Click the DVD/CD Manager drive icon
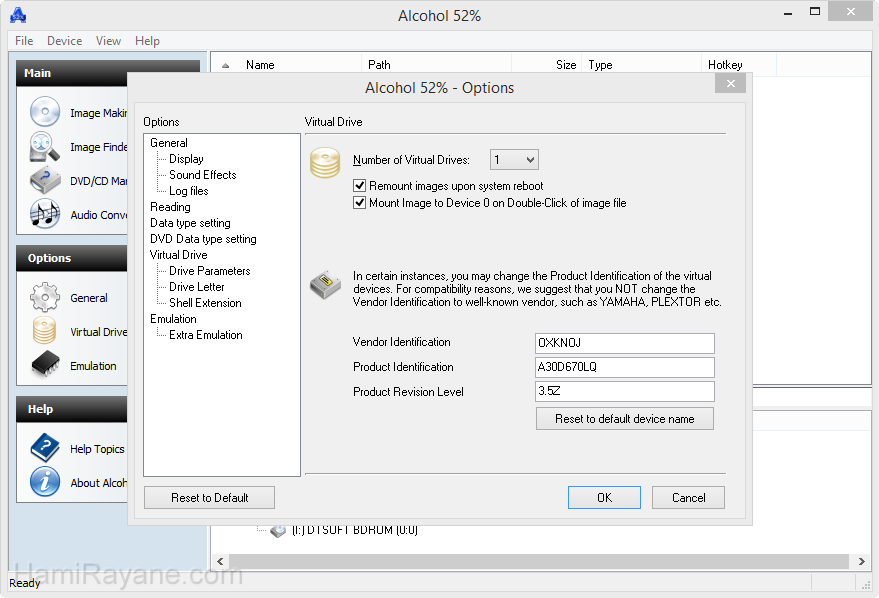The height and width of the screenshot is (598, 879). pos(45,180)
